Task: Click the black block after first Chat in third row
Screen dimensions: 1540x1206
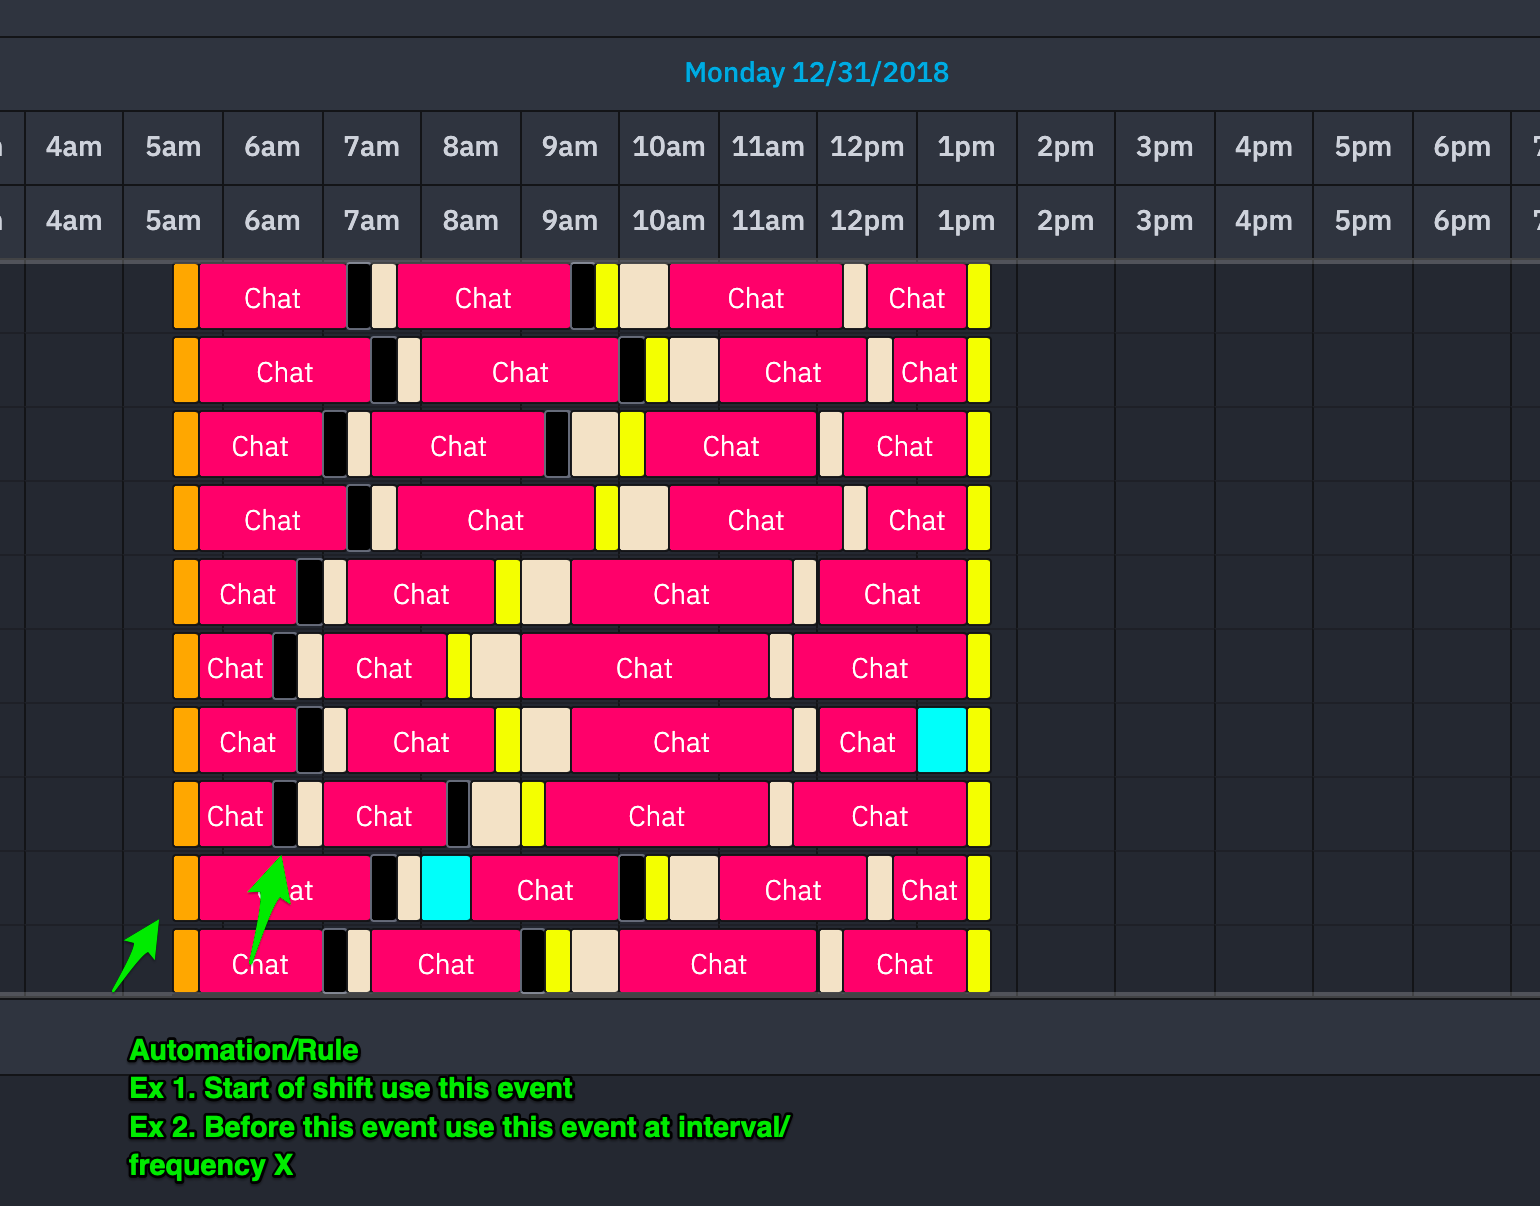Action: 335,445
